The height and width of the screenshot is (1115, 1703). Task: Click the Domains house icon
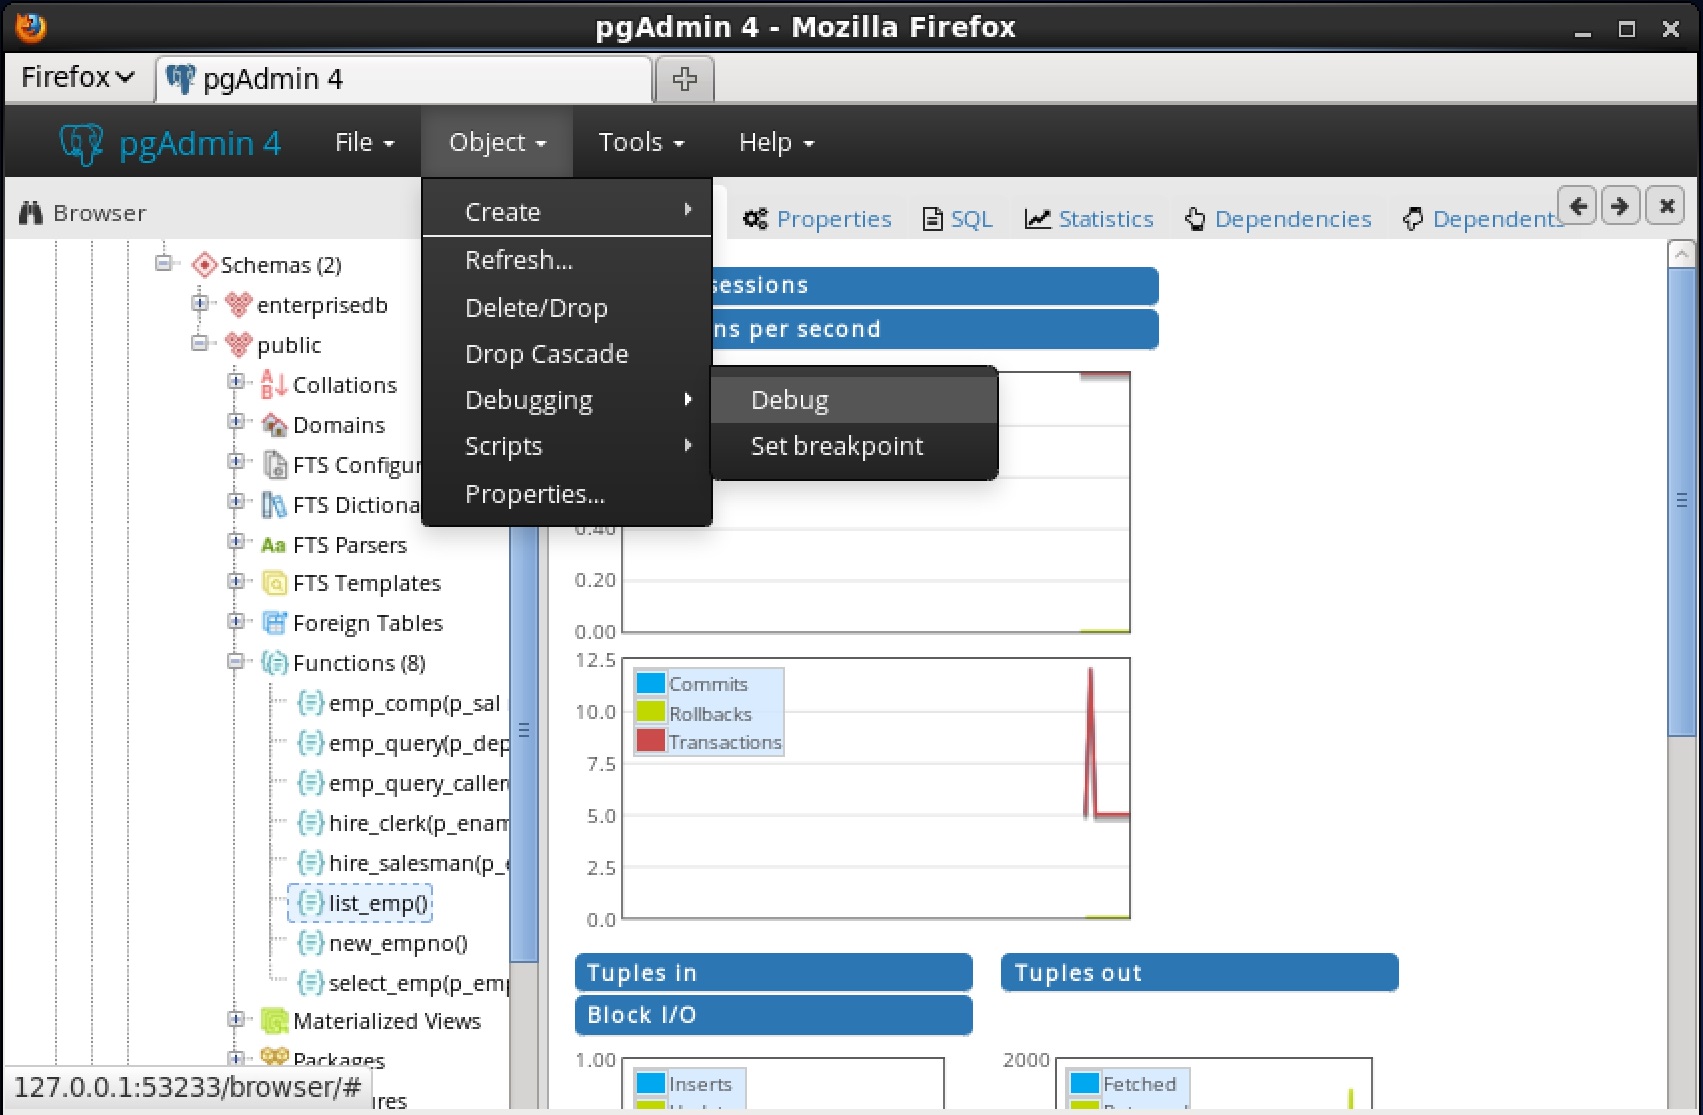274,425
